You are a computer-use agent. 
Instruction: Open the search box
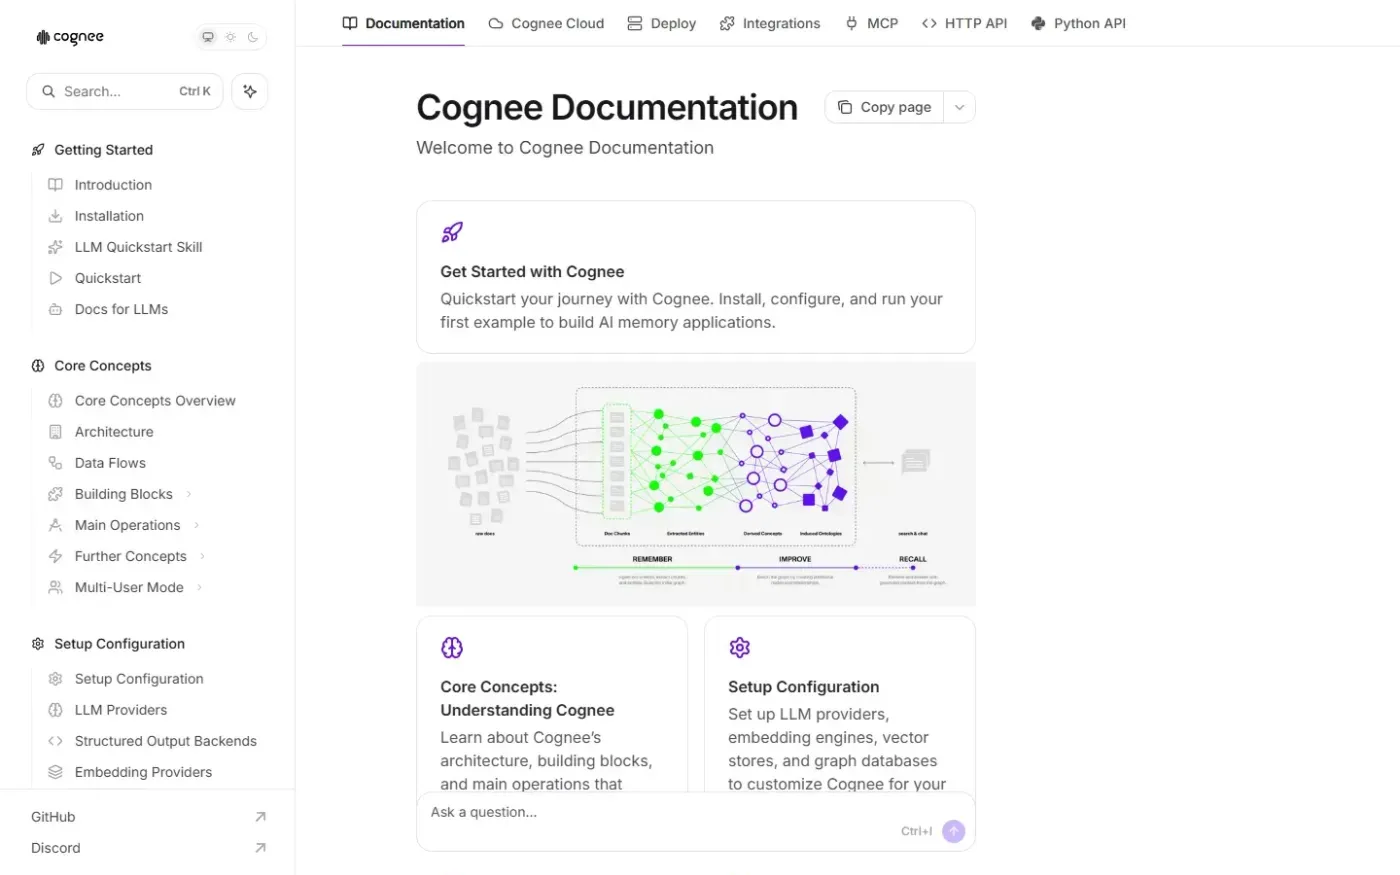[125, 91]
